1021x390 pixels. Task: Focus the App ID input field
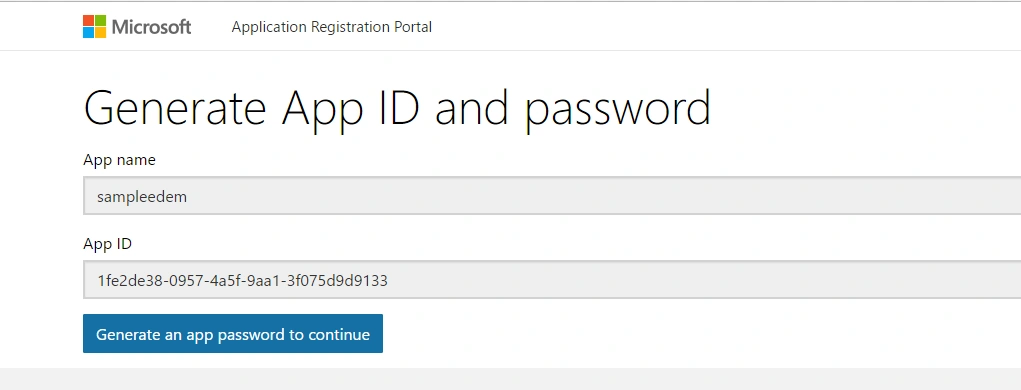552,280
